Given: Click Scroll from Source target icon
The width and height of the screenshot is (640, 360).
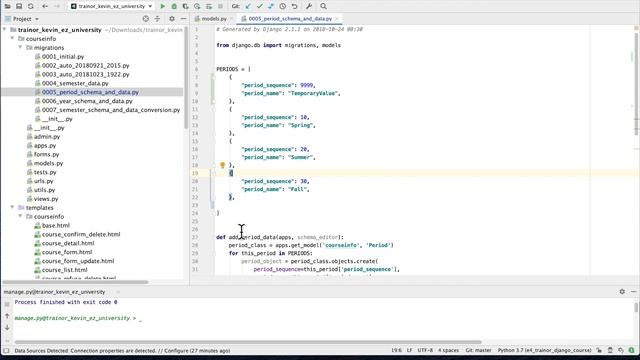Looking at the screenshot, I should [x=146, y=19].
